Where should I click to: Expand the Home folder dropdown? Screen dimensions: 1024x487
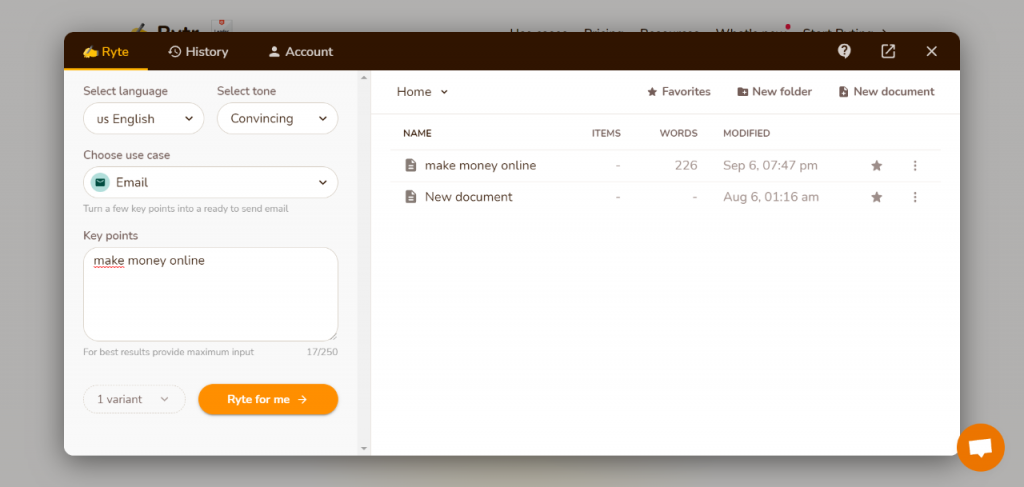[422, 92]
